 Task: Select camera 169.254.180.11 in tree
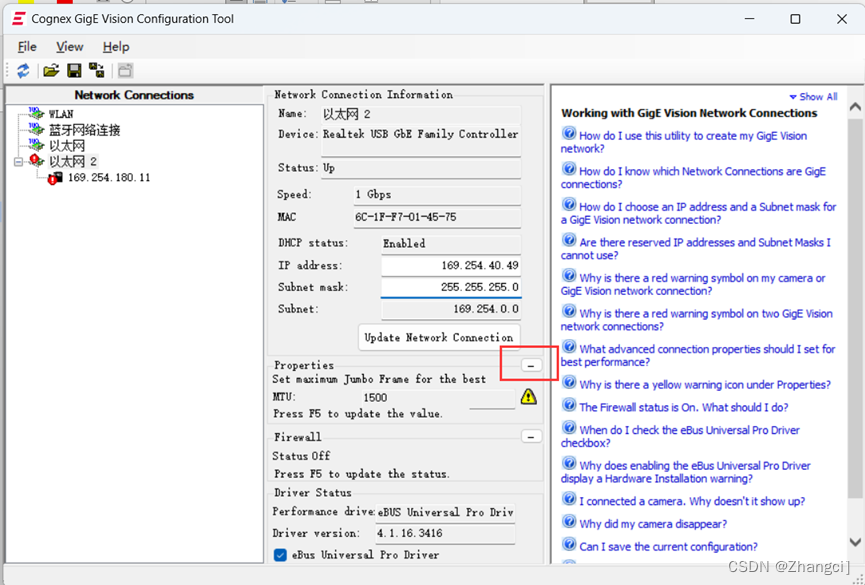(109, 178)
